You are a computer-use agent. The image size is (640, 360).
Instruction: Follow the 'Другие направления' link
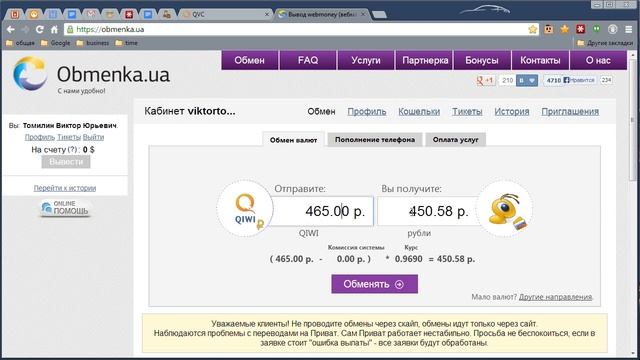(555, 297)
